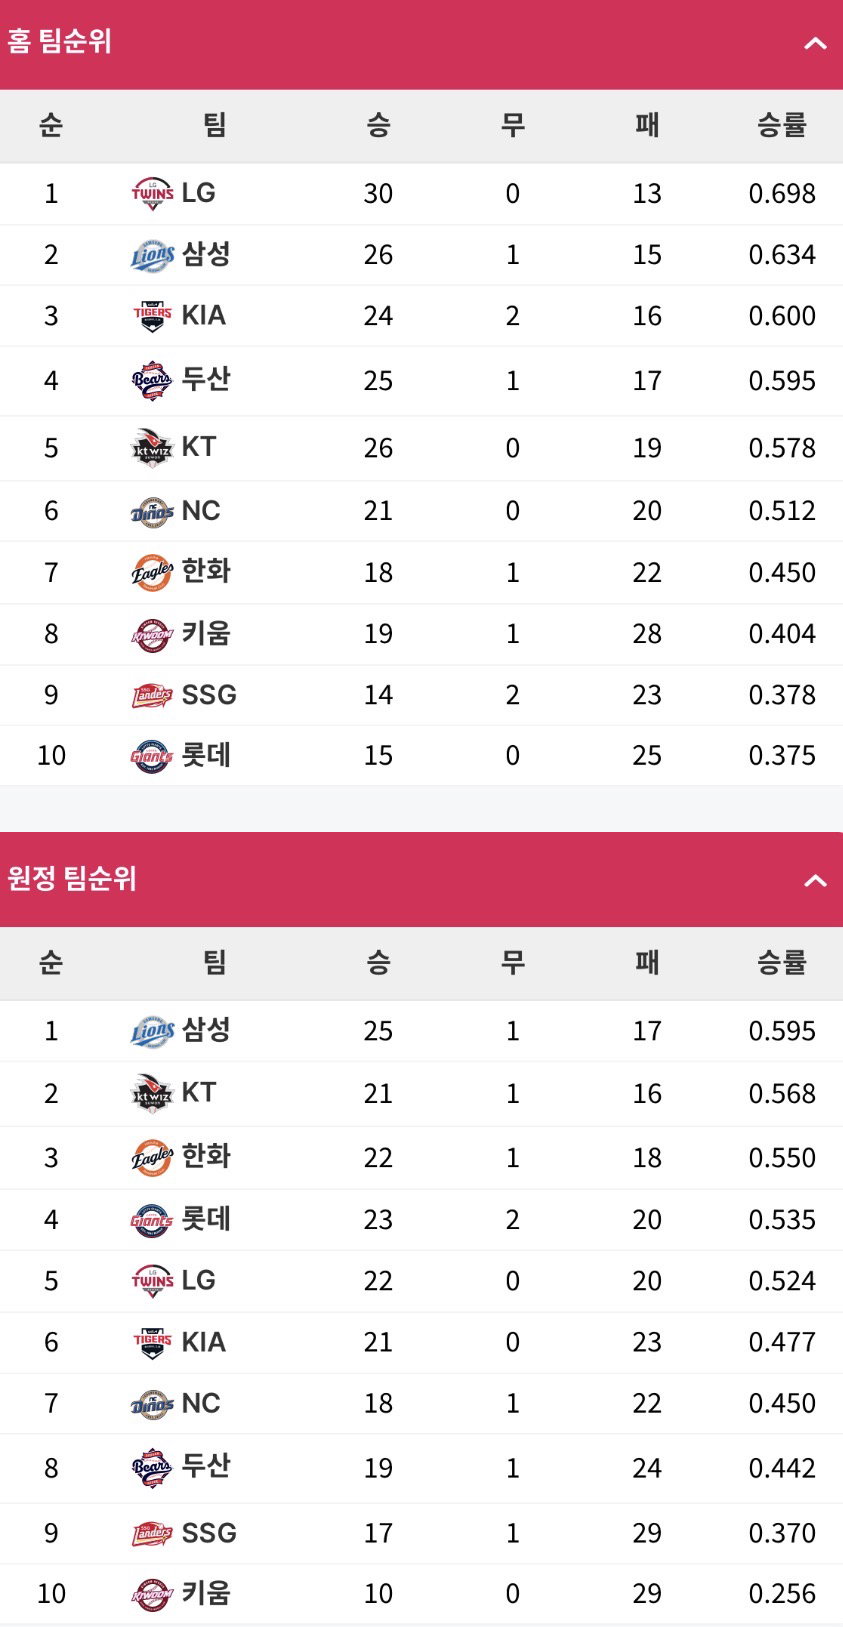The image size is (843, 1627).
Task: Select the 승 column header in away table
Action: coord(378,963)
